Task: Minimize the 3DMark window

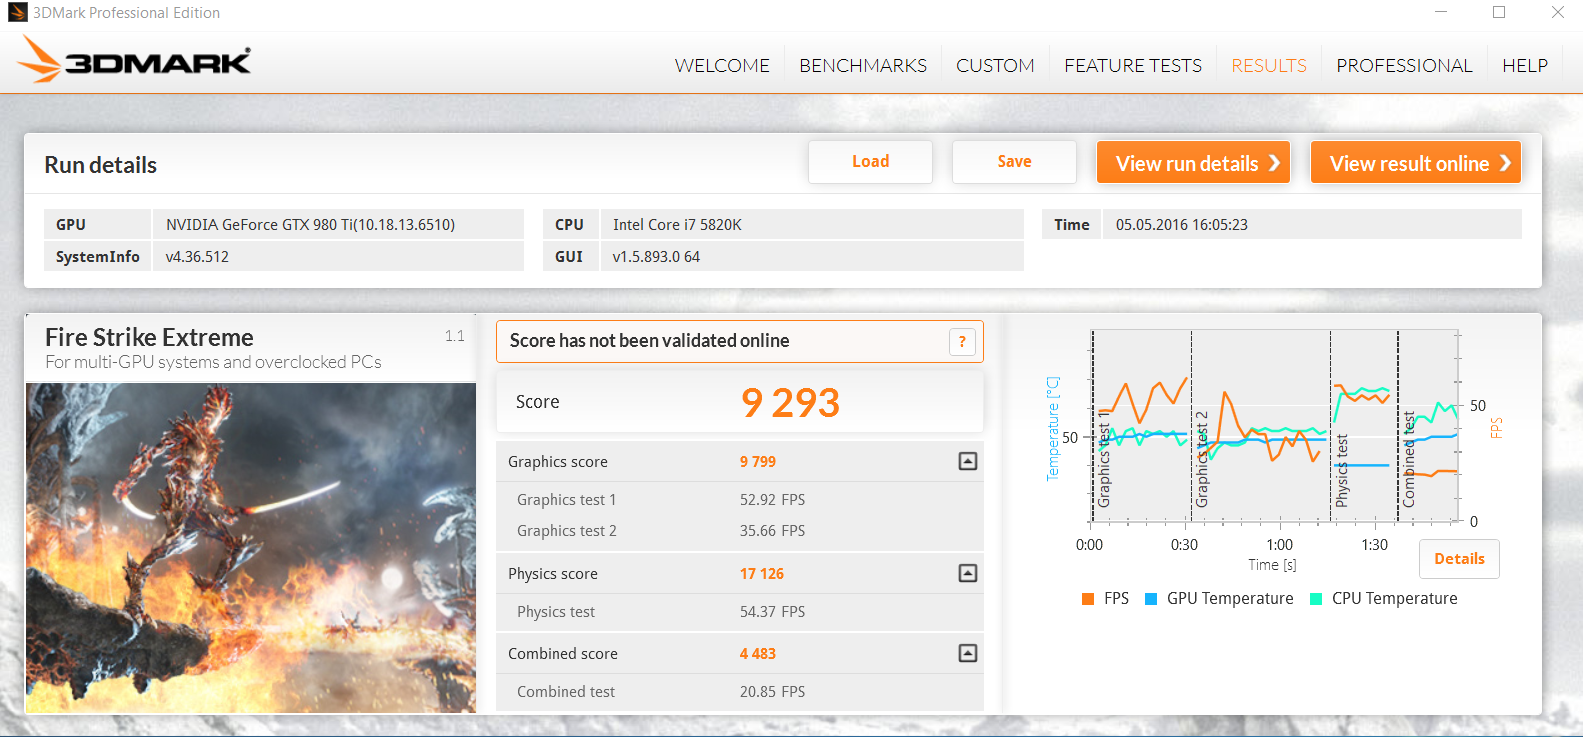Action: pyautogui.click(x=1441, y=12)
